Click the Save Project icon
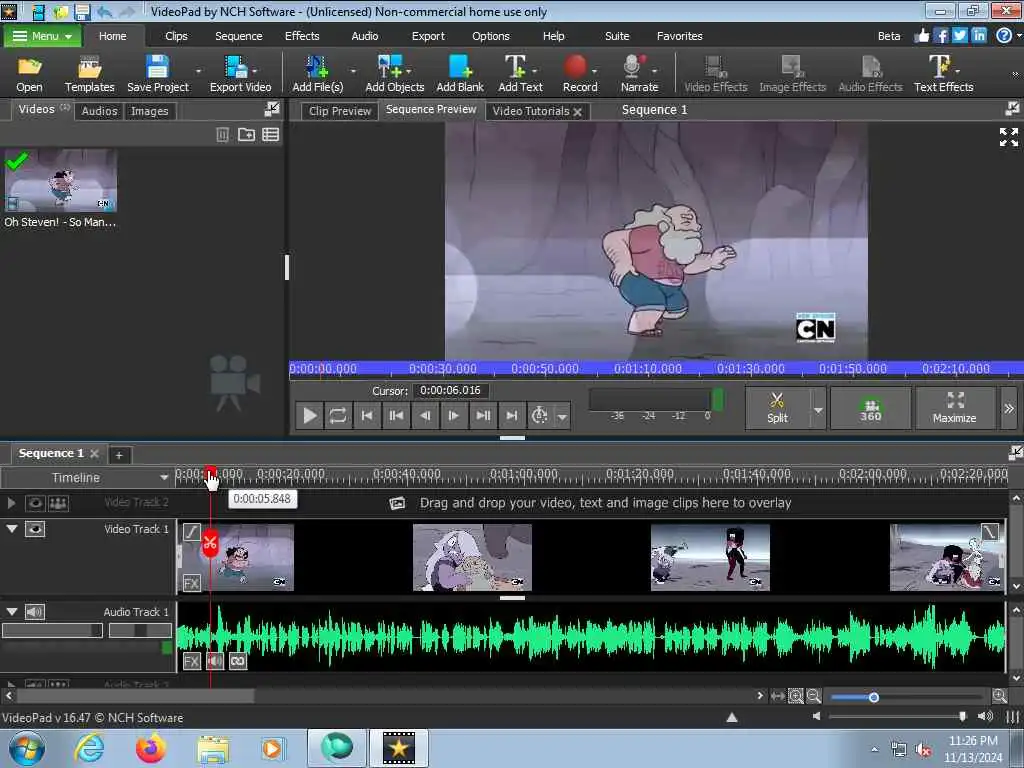 157,67
